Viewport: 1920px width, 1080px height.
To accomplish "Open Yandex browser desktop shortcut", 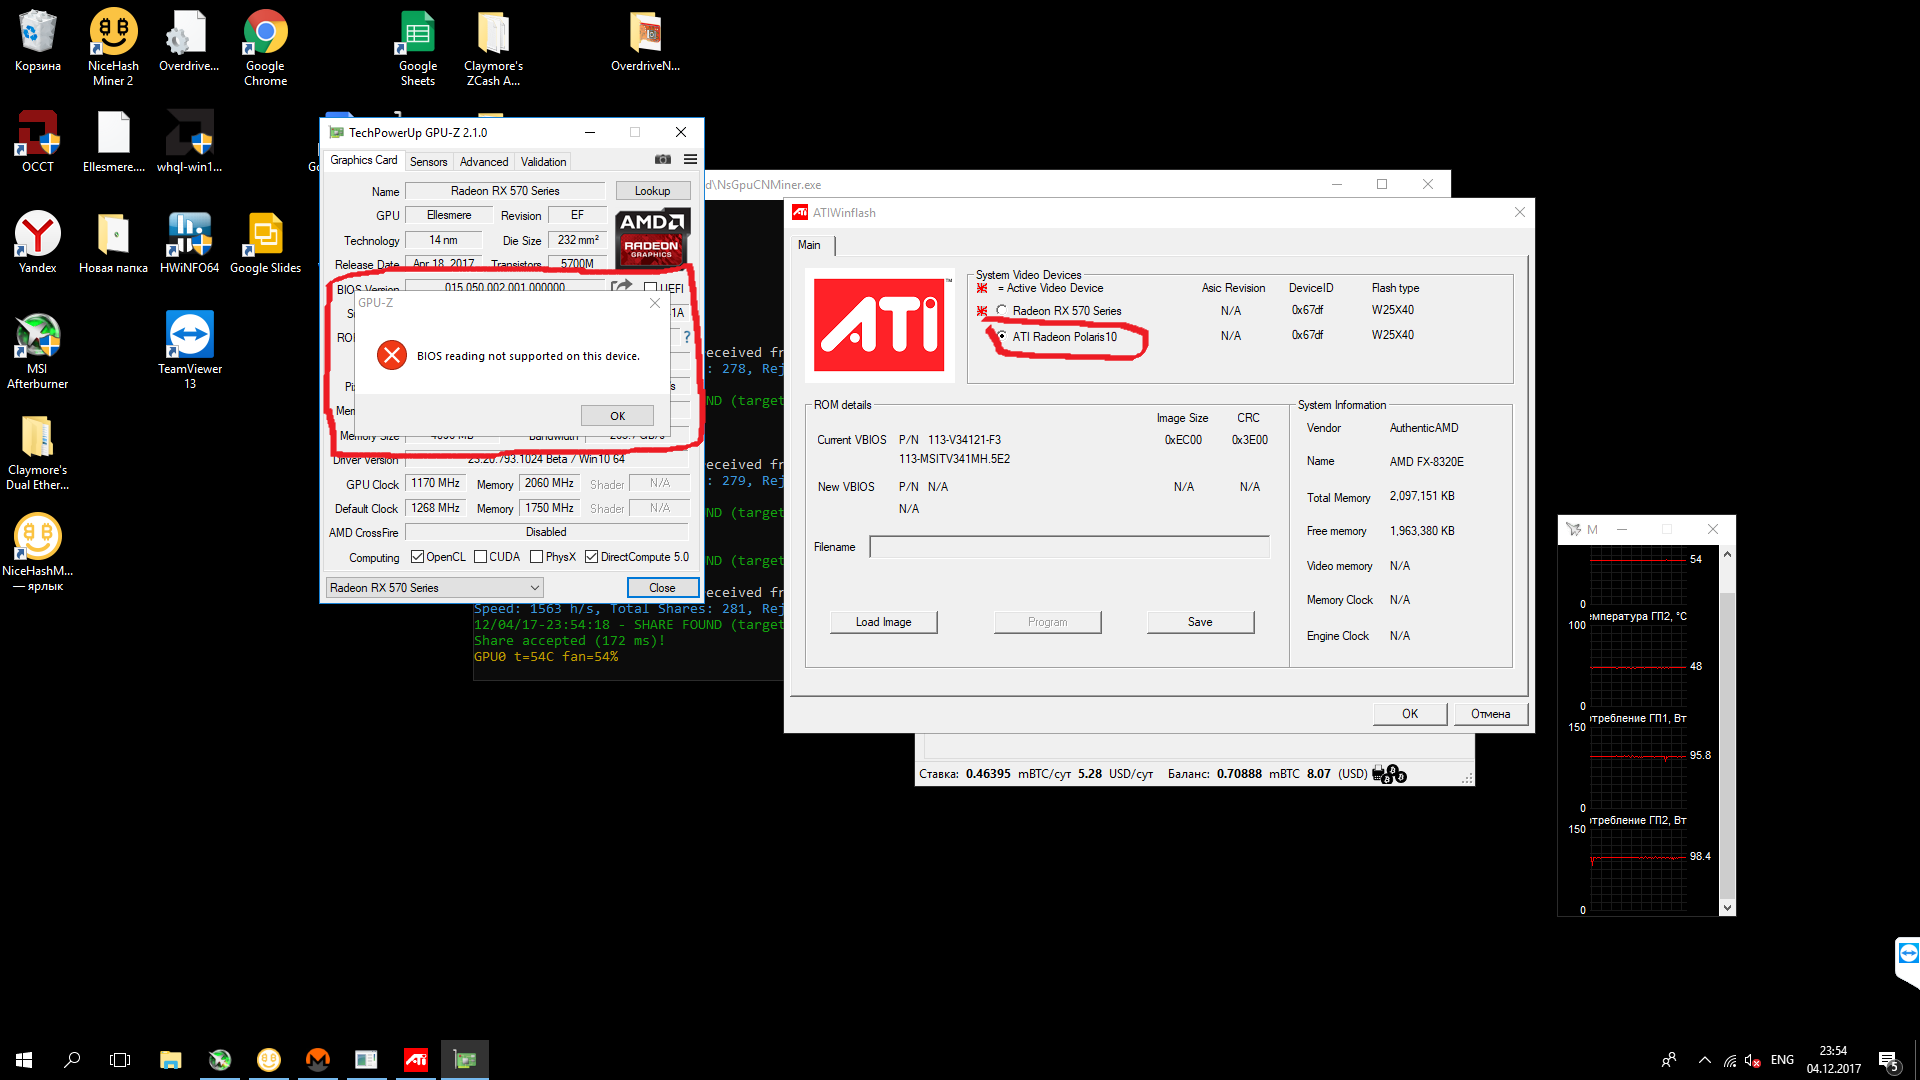I will (x=38, y=242).
